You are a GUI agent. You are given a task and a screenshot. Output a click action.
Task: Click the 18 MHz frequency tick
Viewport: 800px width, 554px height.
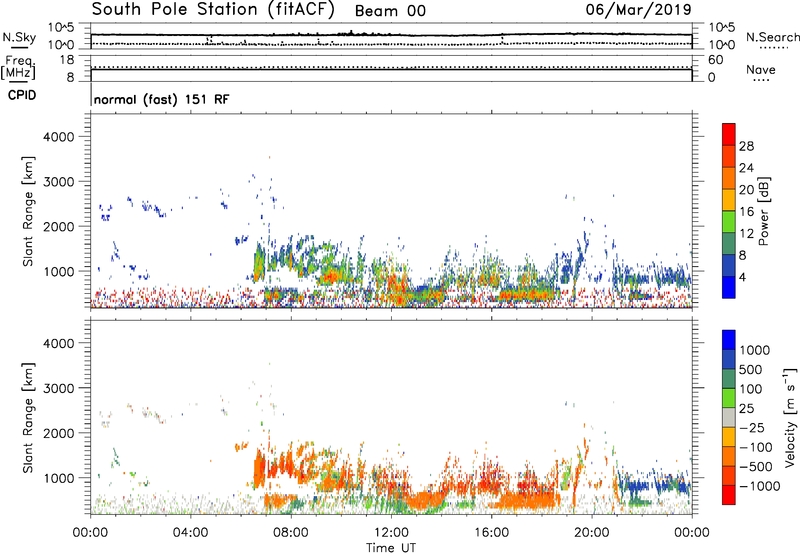click(x=67, y=60)
